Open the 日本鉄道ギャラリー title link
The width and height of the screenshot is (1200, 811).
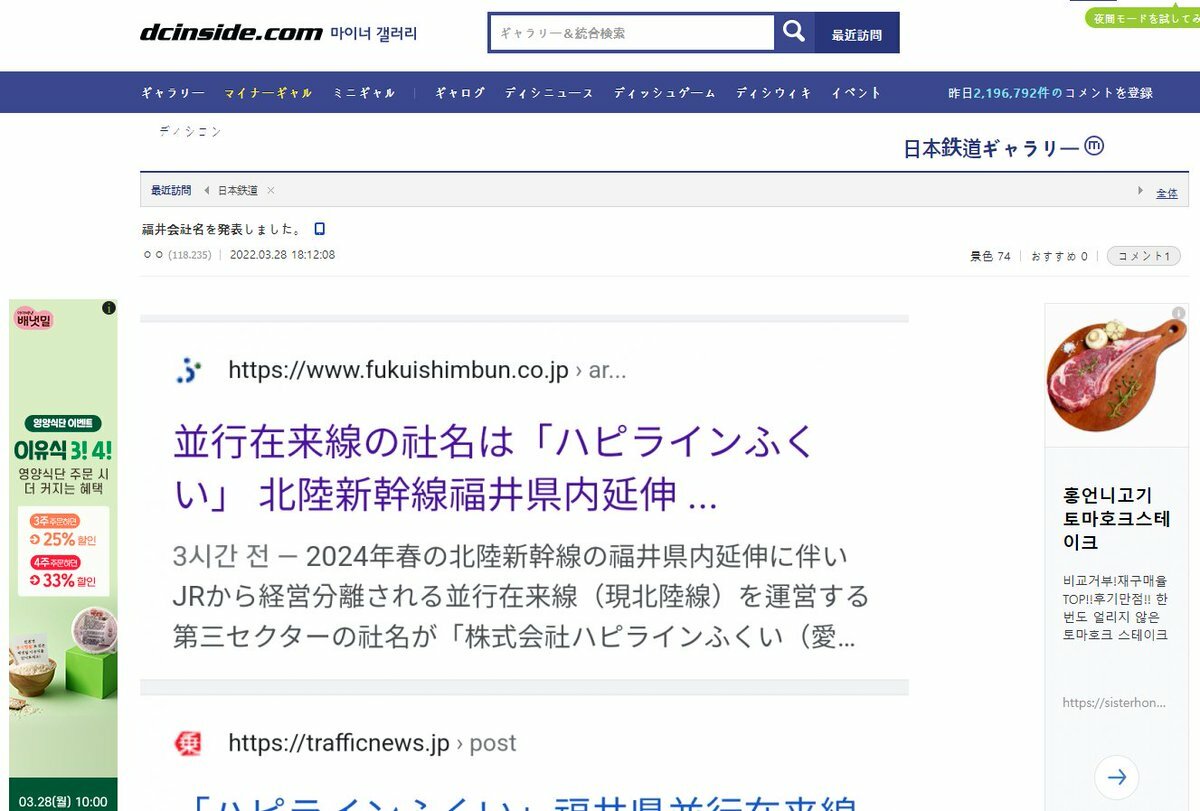point(992,148)
